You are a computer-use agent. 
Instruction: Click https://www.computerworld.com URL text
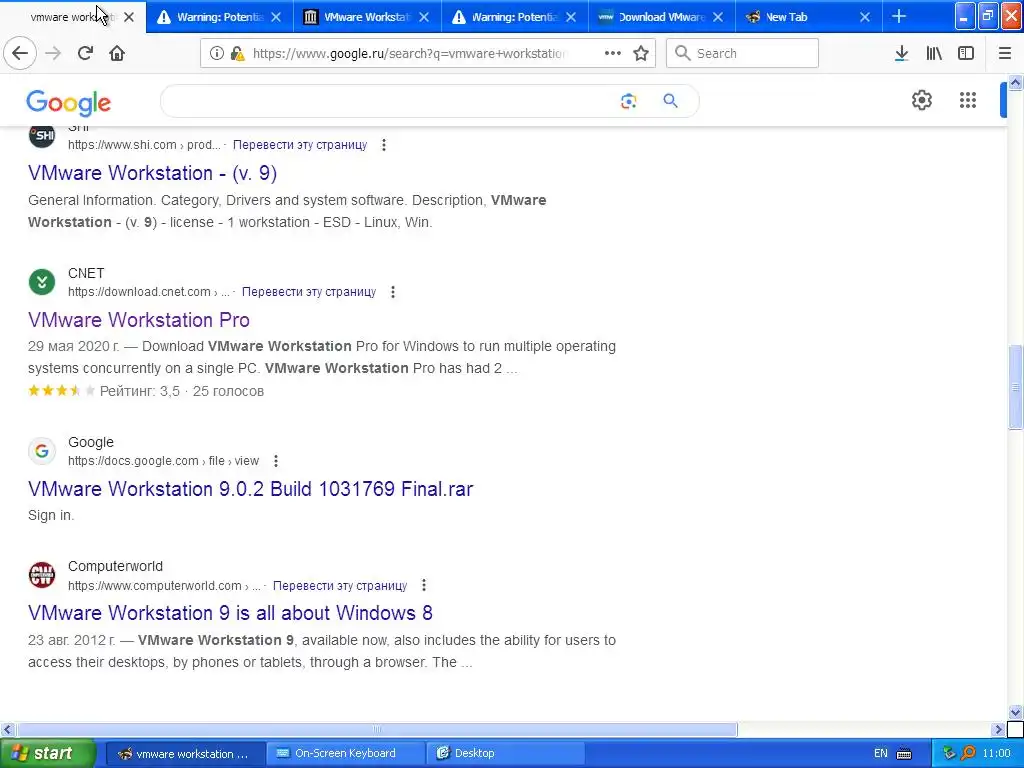point(155,586)
